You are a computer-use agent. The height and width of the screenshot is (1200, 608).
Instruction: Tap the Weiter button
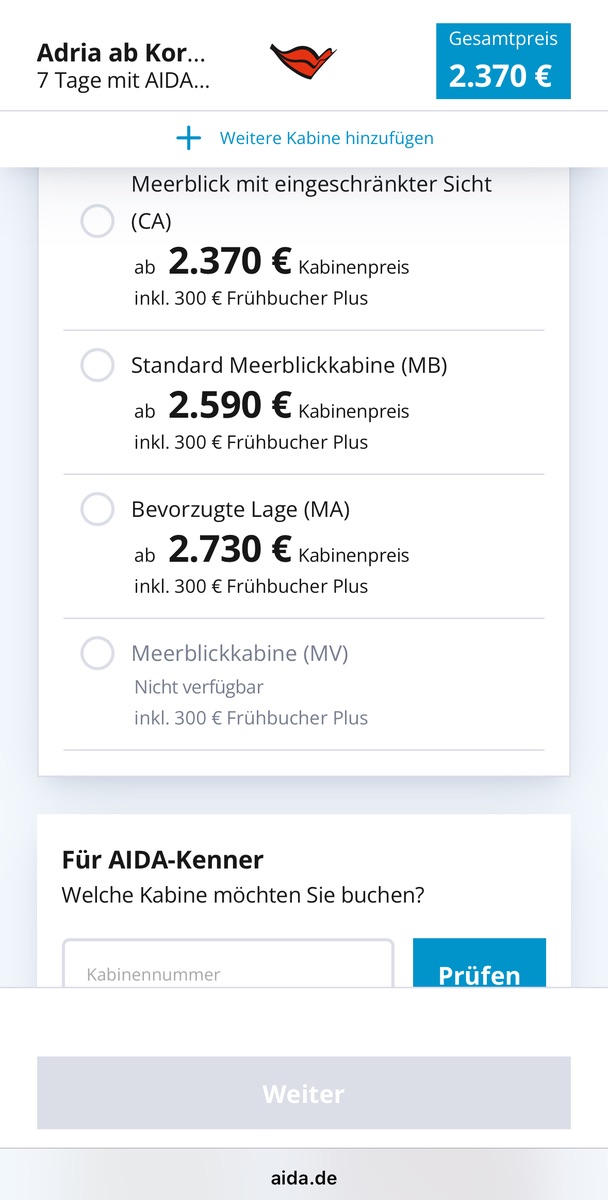click(x=304, y=1093)
